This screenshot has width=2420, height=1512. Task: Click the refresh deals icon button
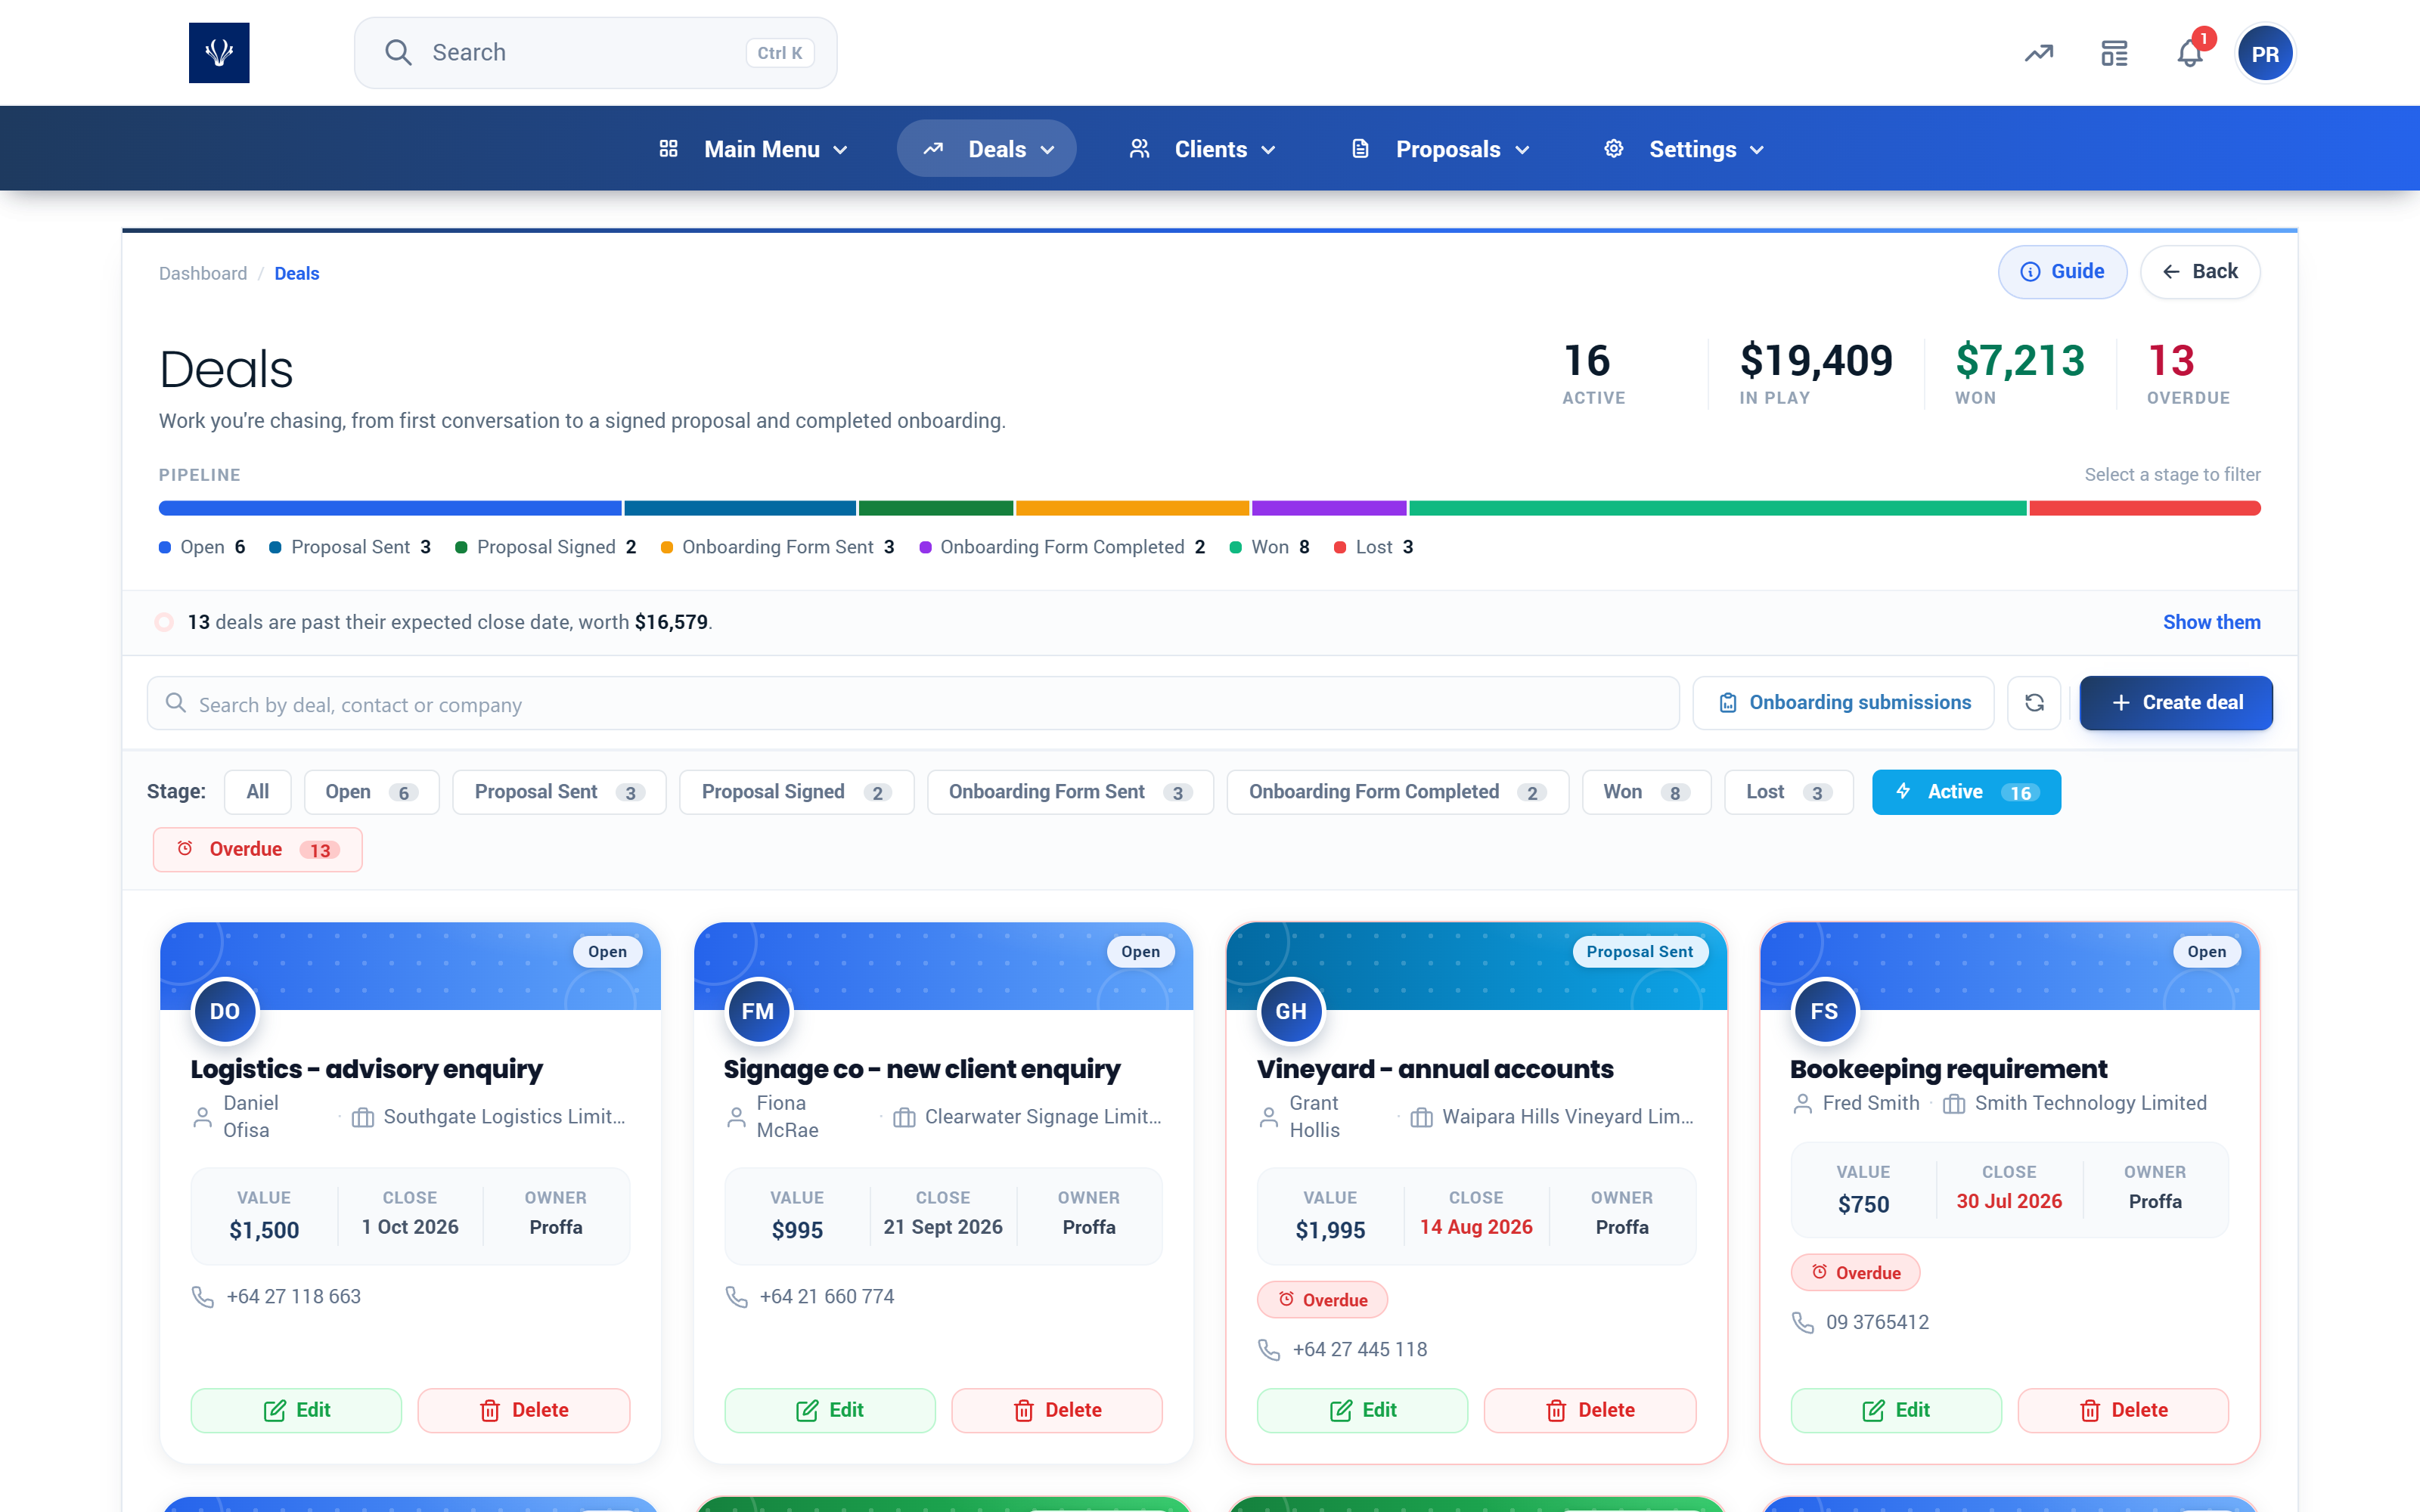(2034, 703)
